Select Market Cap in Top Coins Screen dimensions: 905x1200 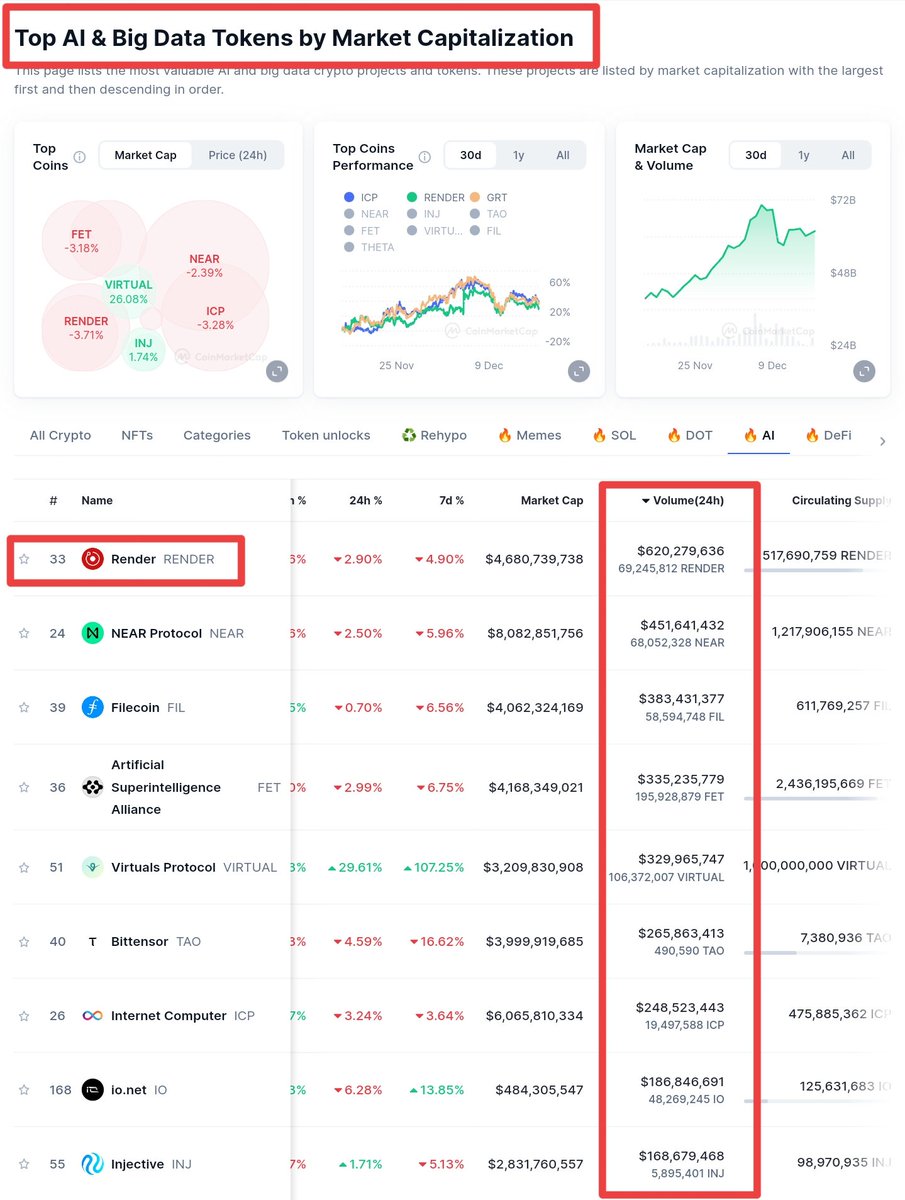point(145,155)
